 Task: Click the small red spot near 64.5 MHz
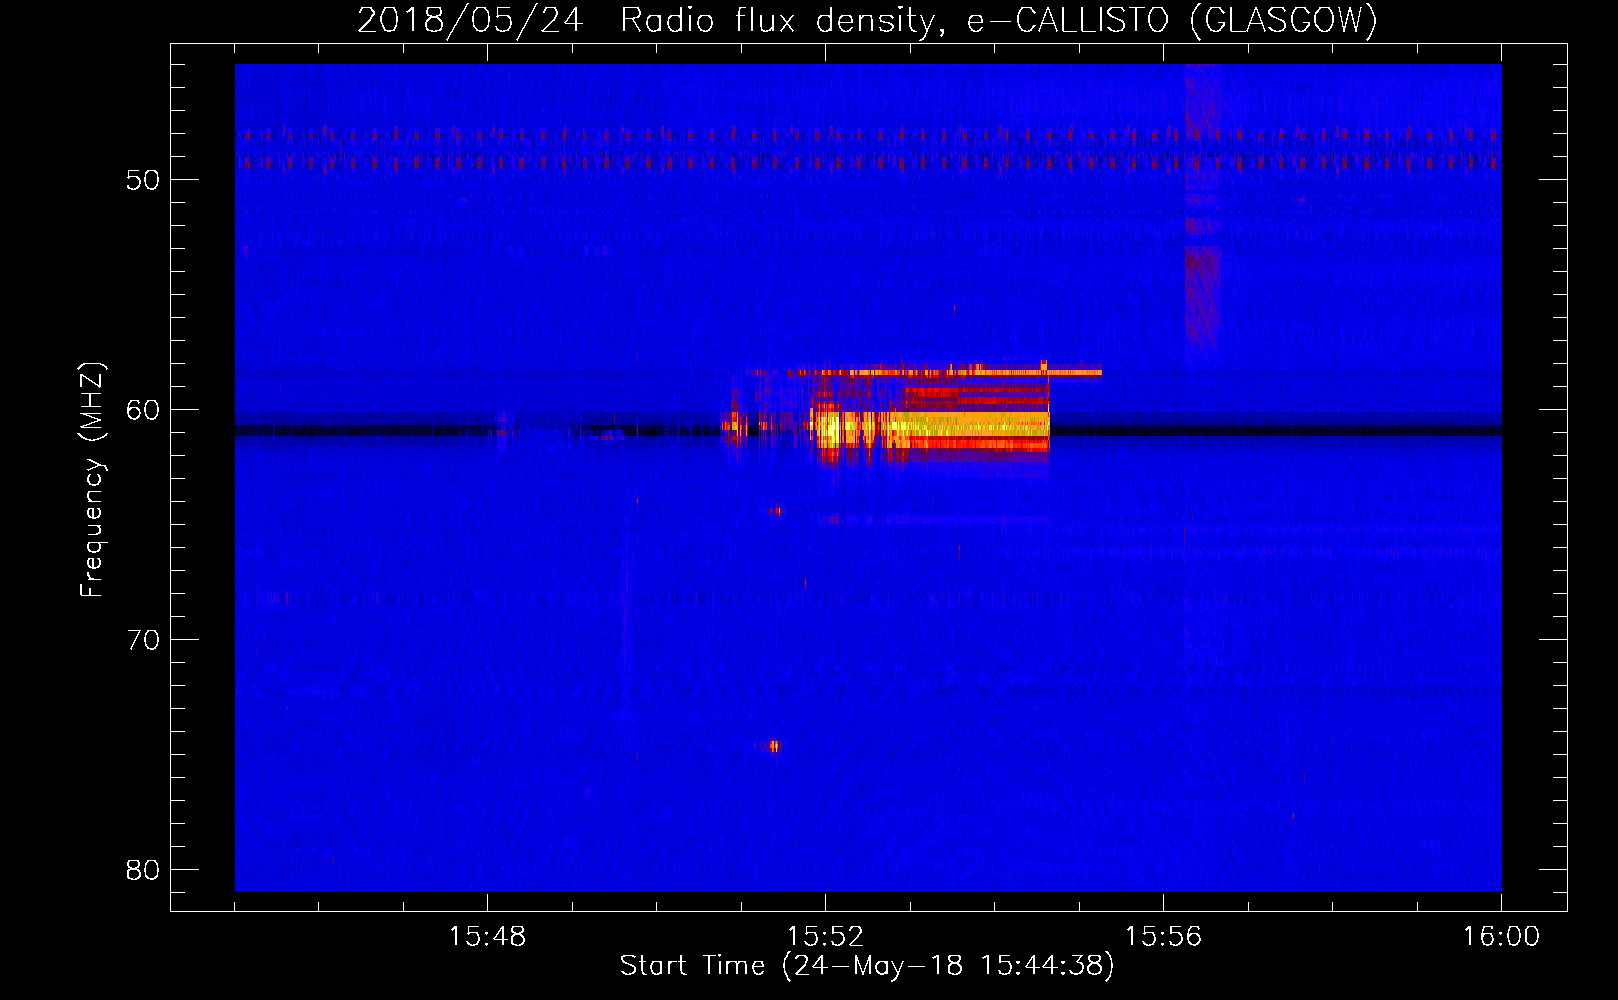tap(776, 511)
